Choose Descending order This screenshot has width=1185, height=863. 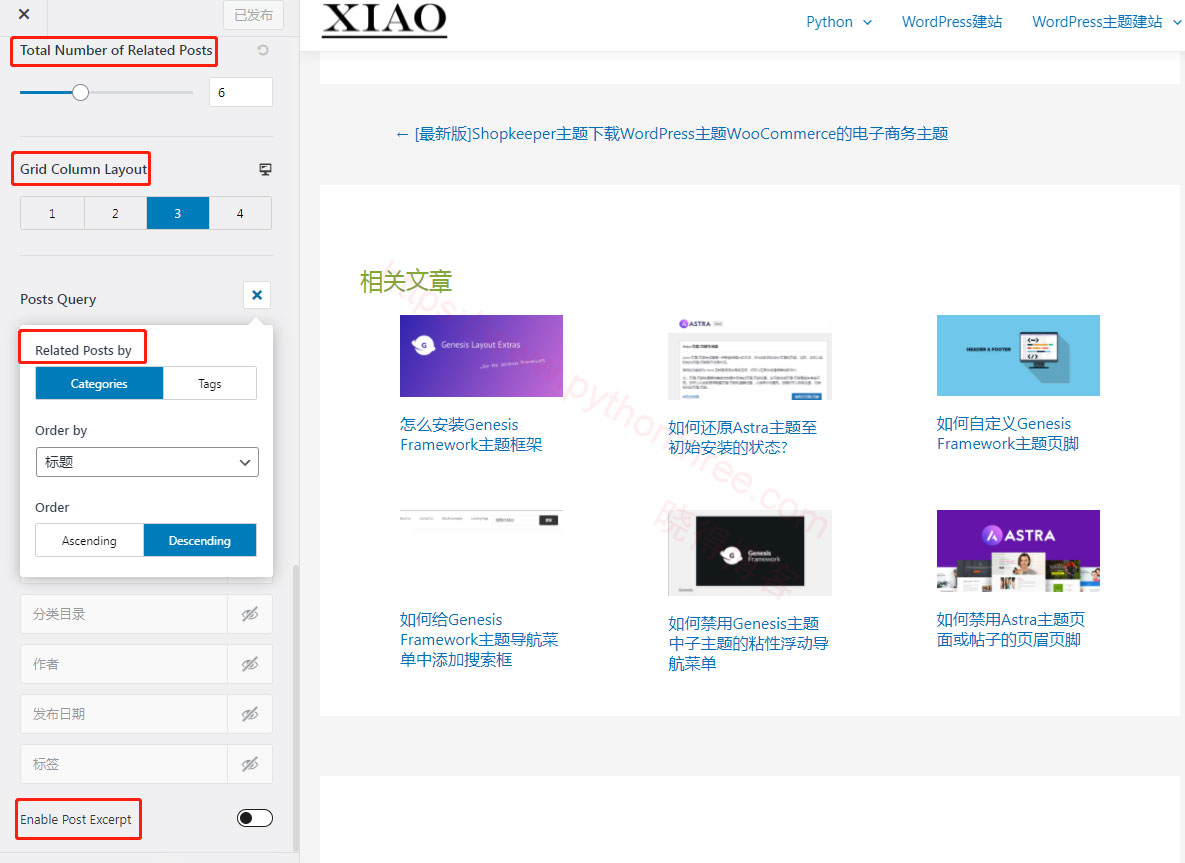200,540
